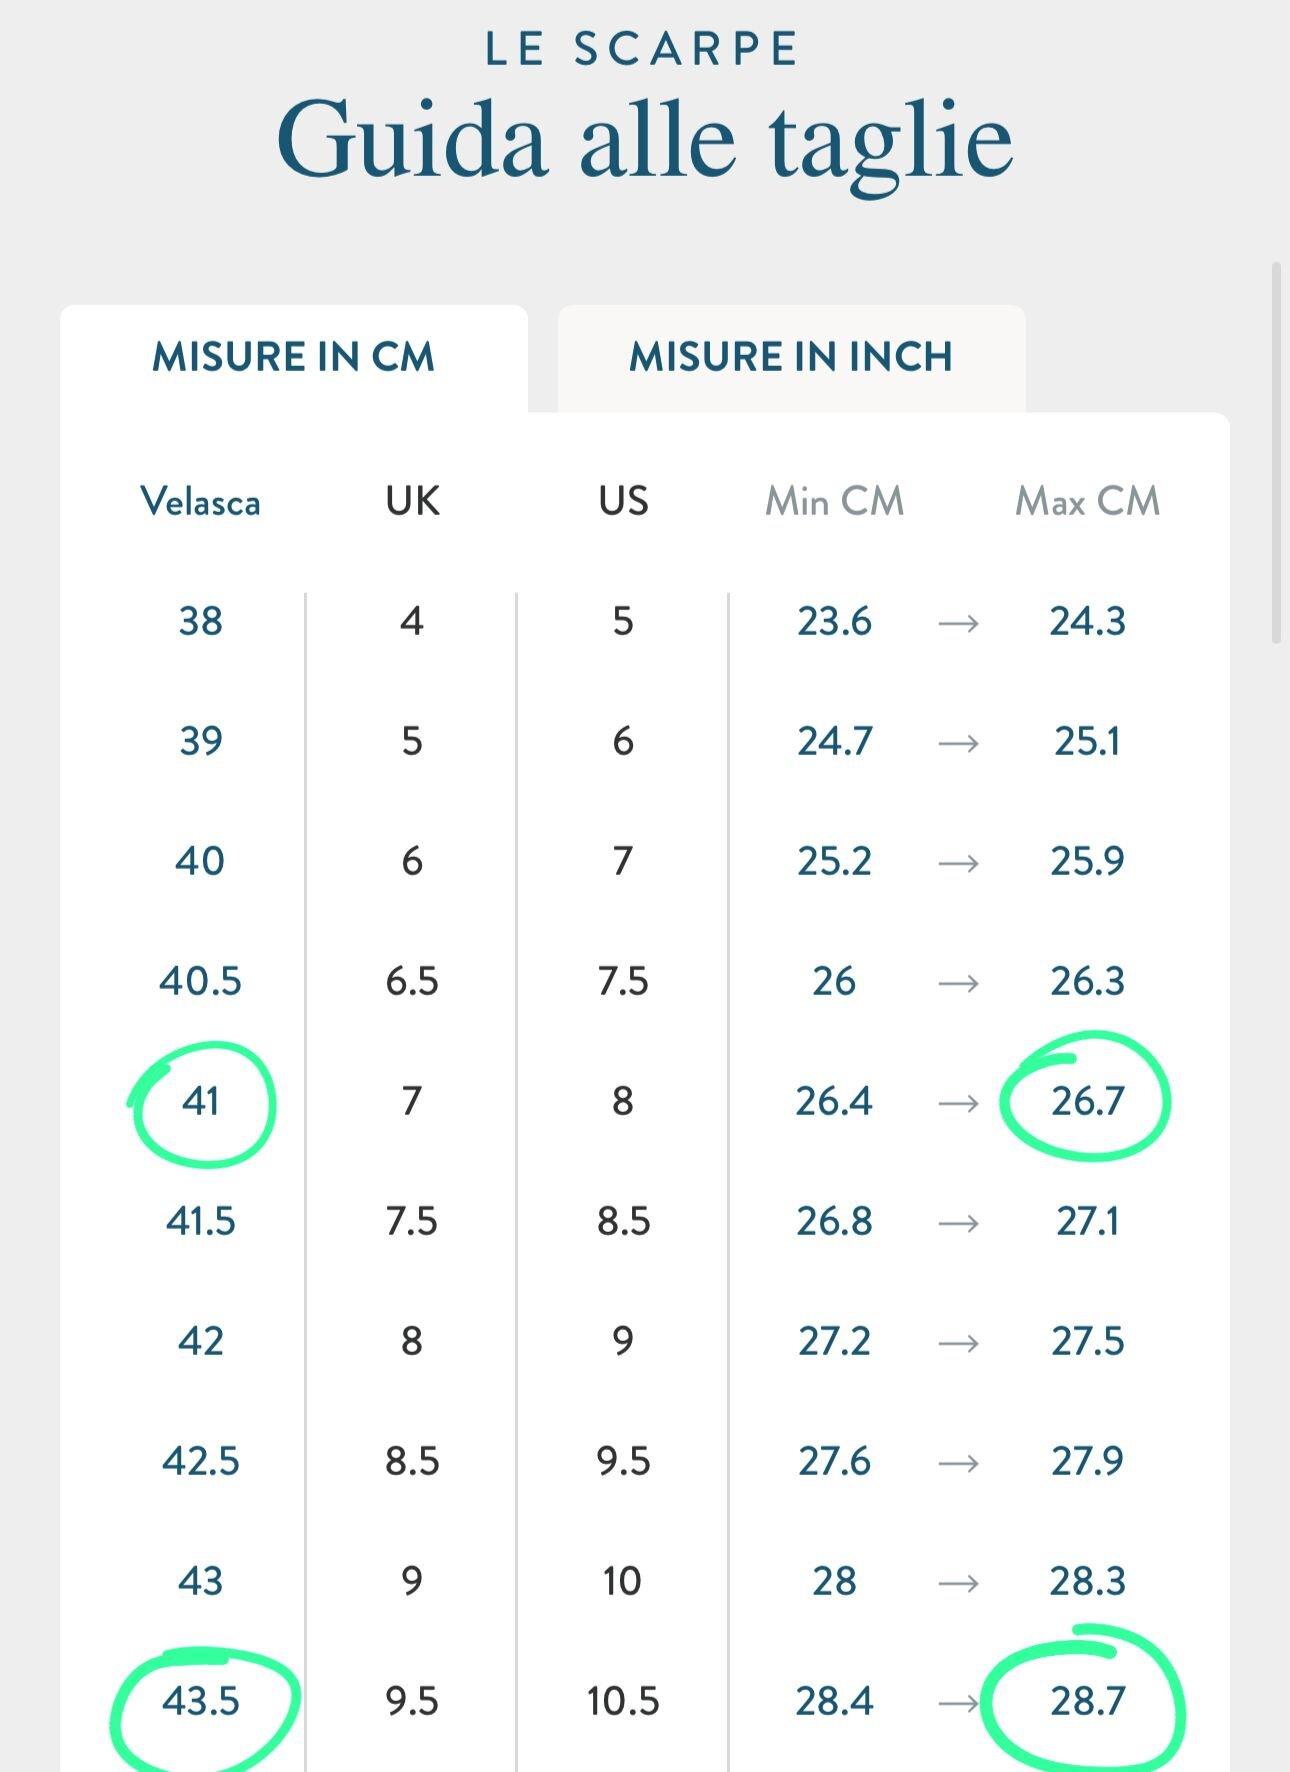1290x1772 pixels.
Task: Click the circled Max CM 28.7 value
Action: click(x=1087, y=1701)
